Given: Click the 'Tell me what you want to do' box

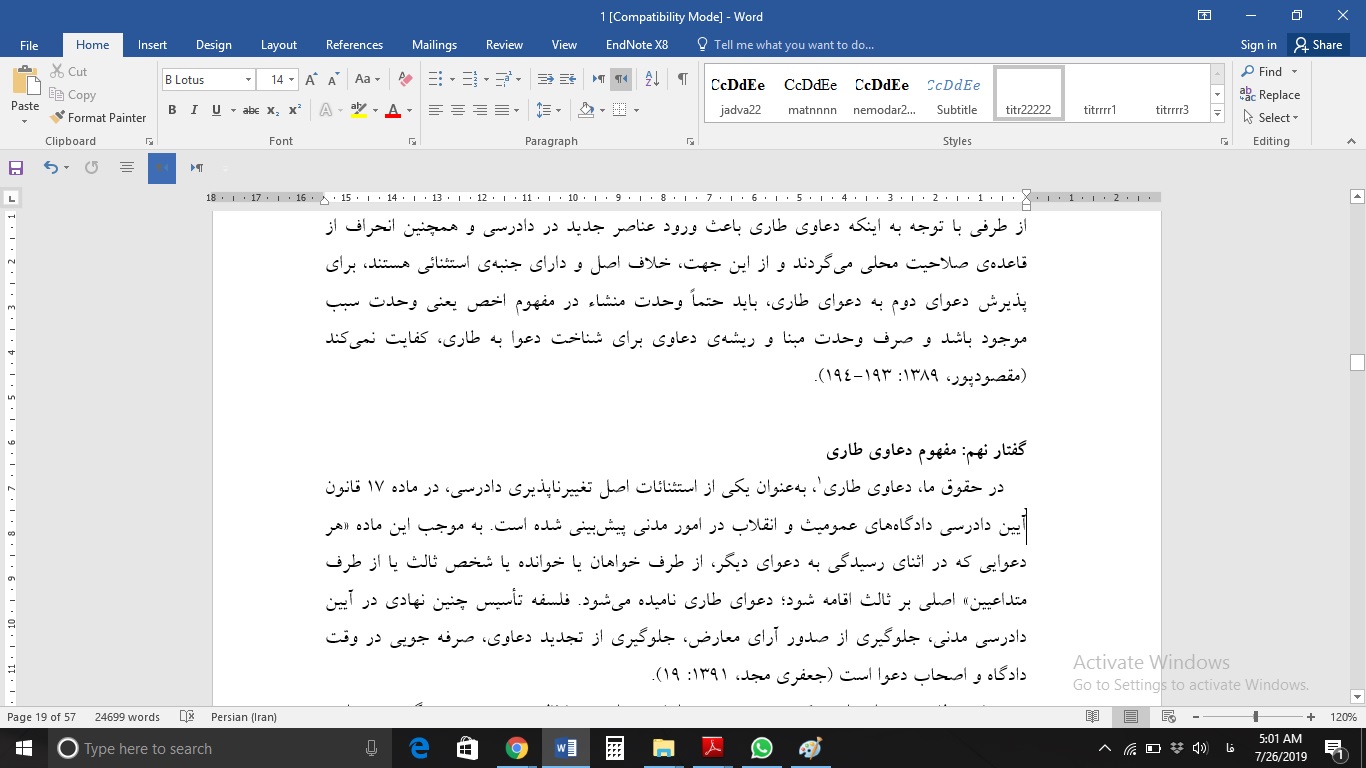Looking at the screenshot, I should pyautogui.click(x=790, y=44).
